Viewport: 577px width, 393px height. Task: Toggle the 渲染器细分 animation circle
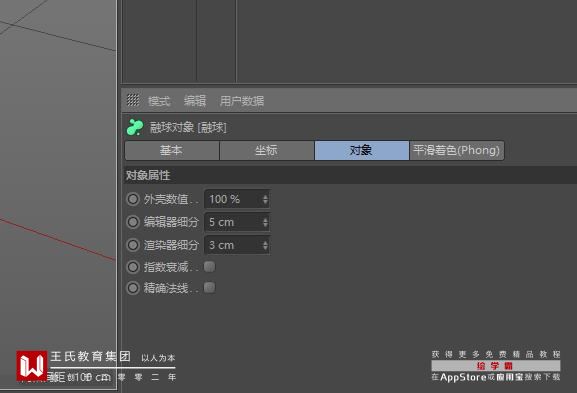coord(133,245)
